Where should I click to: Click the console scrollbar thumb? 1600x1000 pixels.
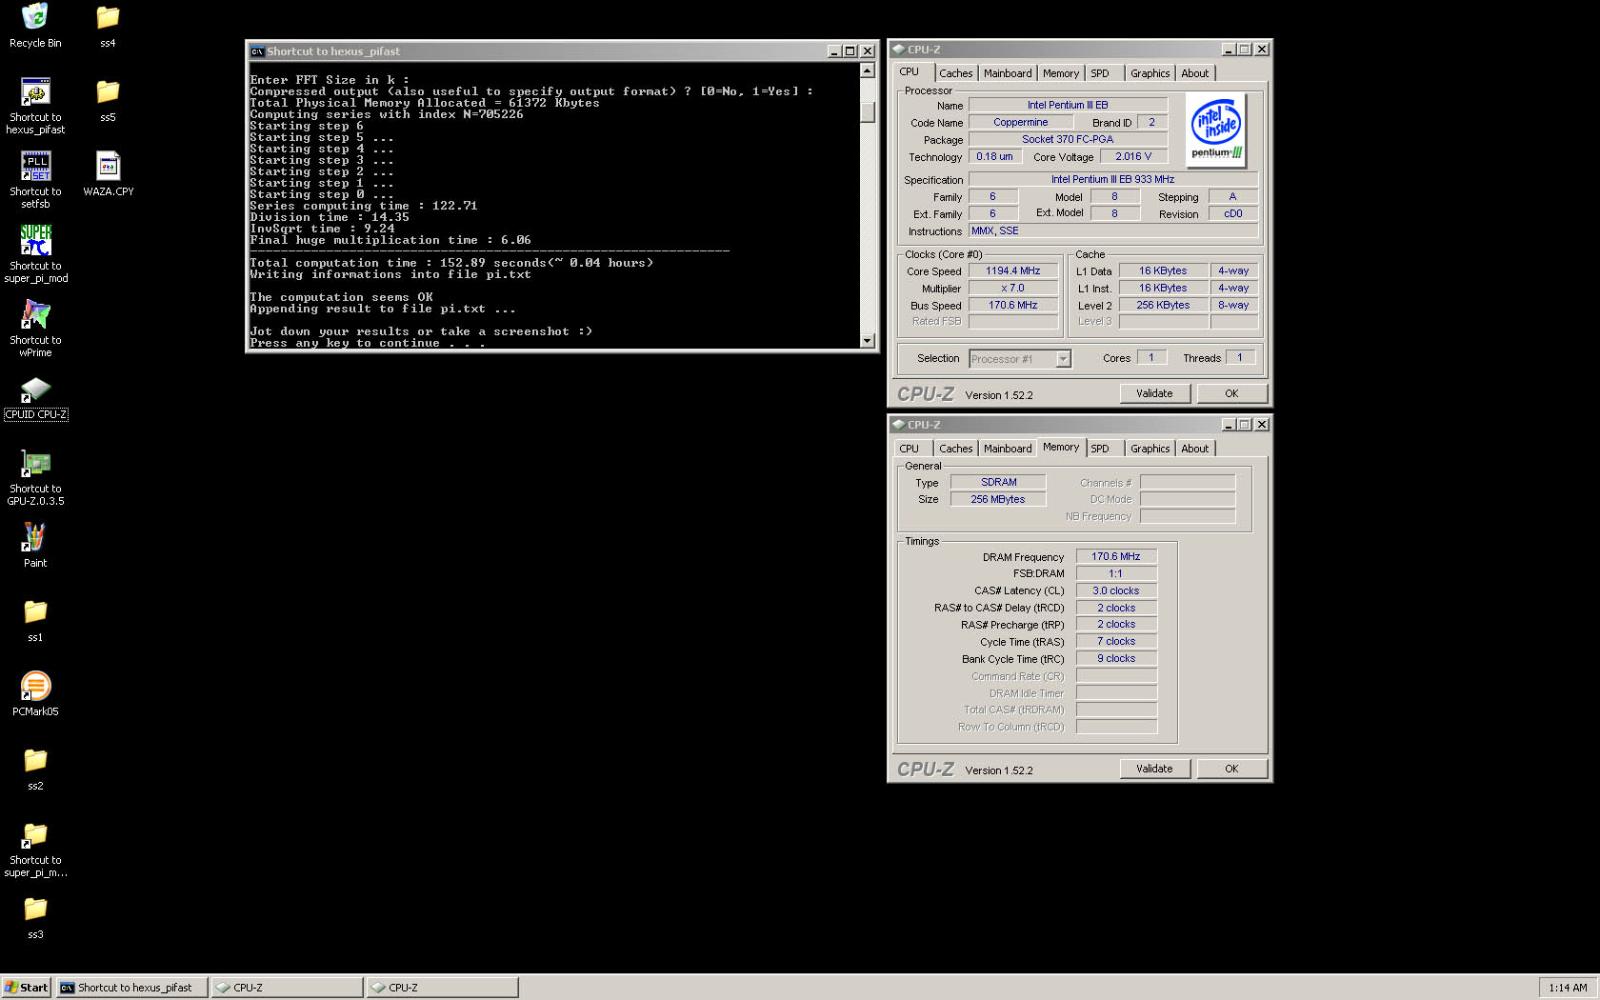pyautogui.click(x=867, y=112)
